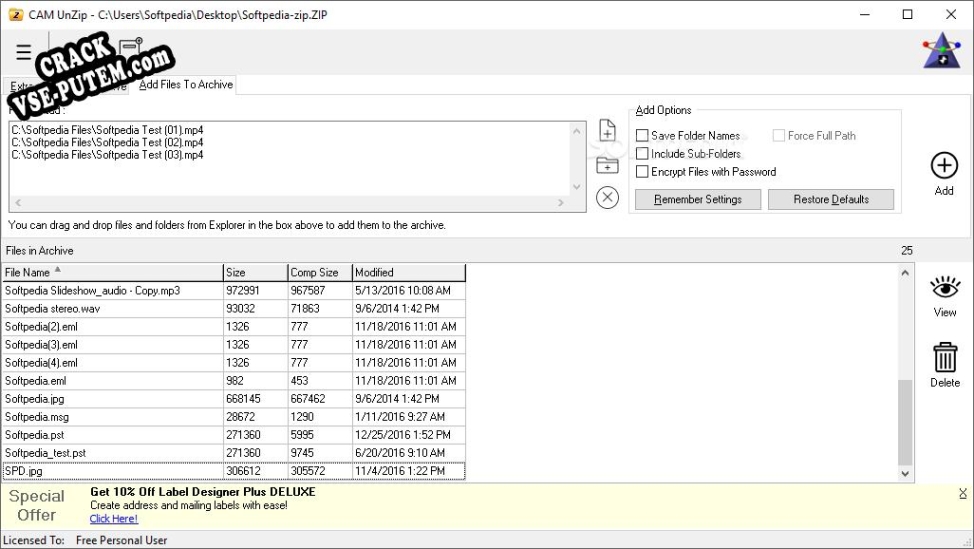Select Softpedia.pst row

(x=234, y=434)
